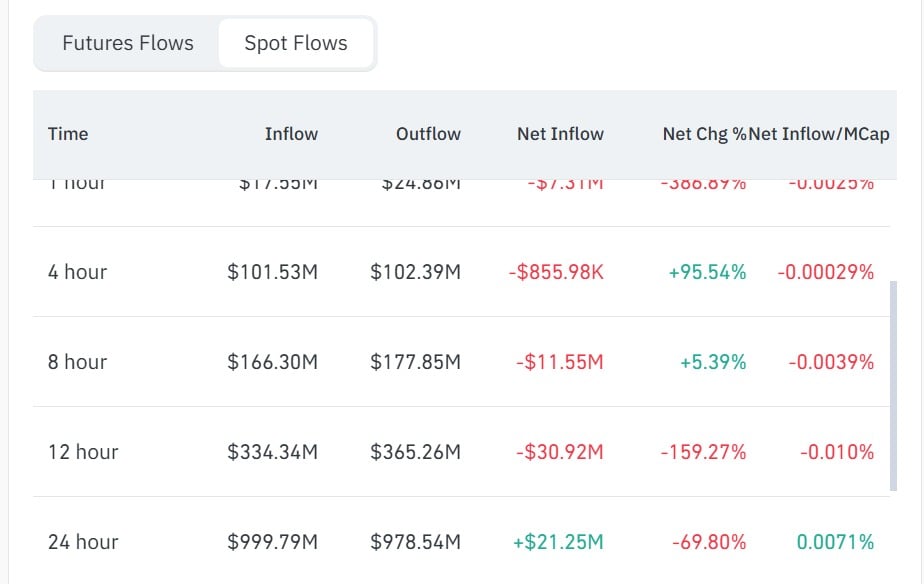Click the -$855.98K net inflow value

tap(556, 272)
